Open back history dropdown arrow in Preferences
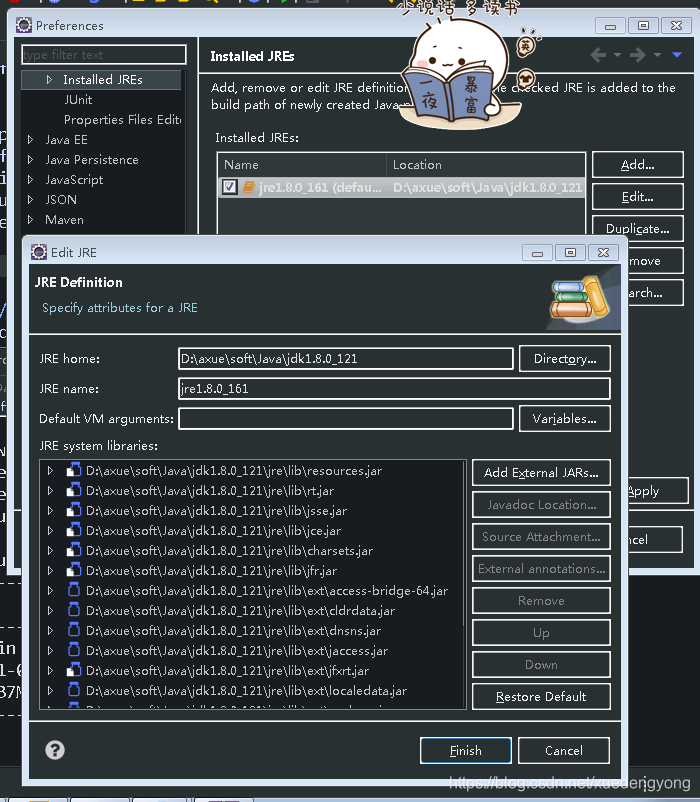The width and height of the screenshot is (700, 802). click(x=617, y=55)
